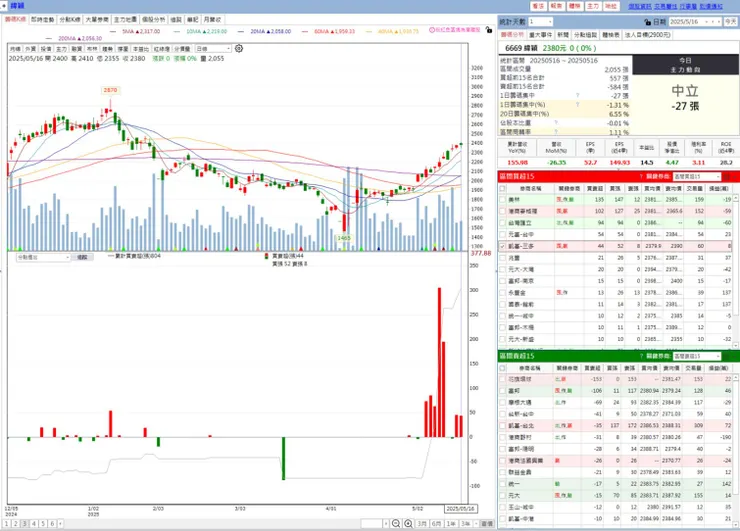Open the dropdown arrow beside the bottom input box
This screenshot has height=531, width=740.
[386, 523]
